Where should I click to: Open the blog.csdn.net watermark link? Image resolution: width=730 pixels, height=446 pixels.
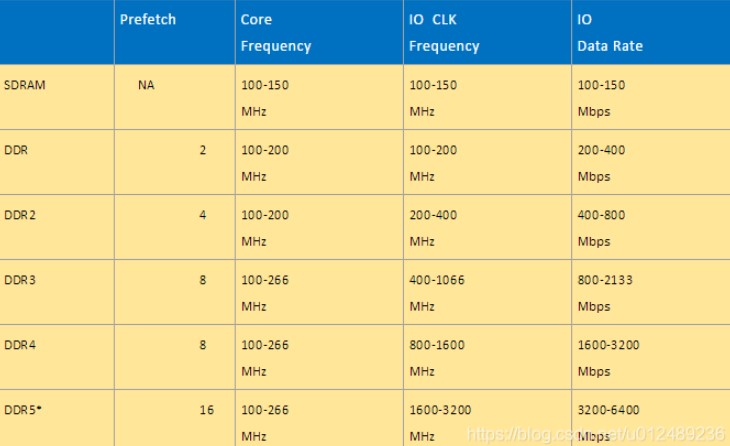click(x=596, y=433)
